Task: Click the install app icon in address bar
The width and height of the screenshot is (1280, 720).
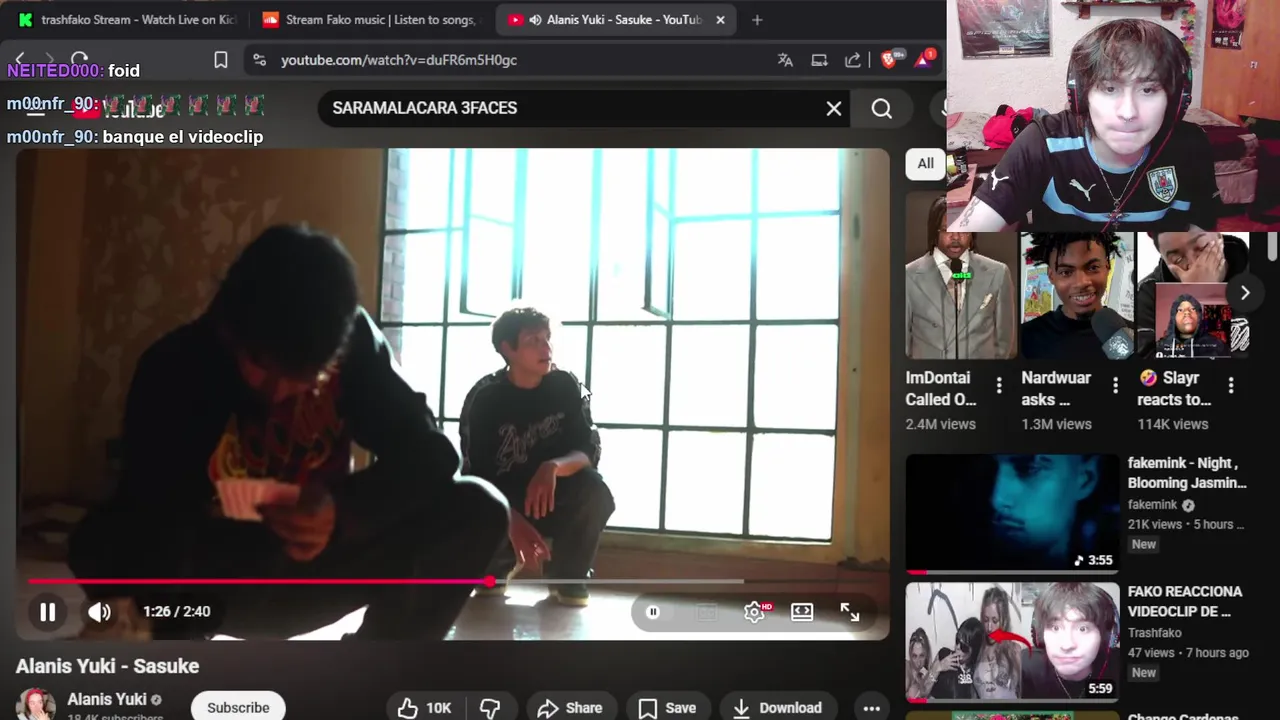Action: [819, 60]
